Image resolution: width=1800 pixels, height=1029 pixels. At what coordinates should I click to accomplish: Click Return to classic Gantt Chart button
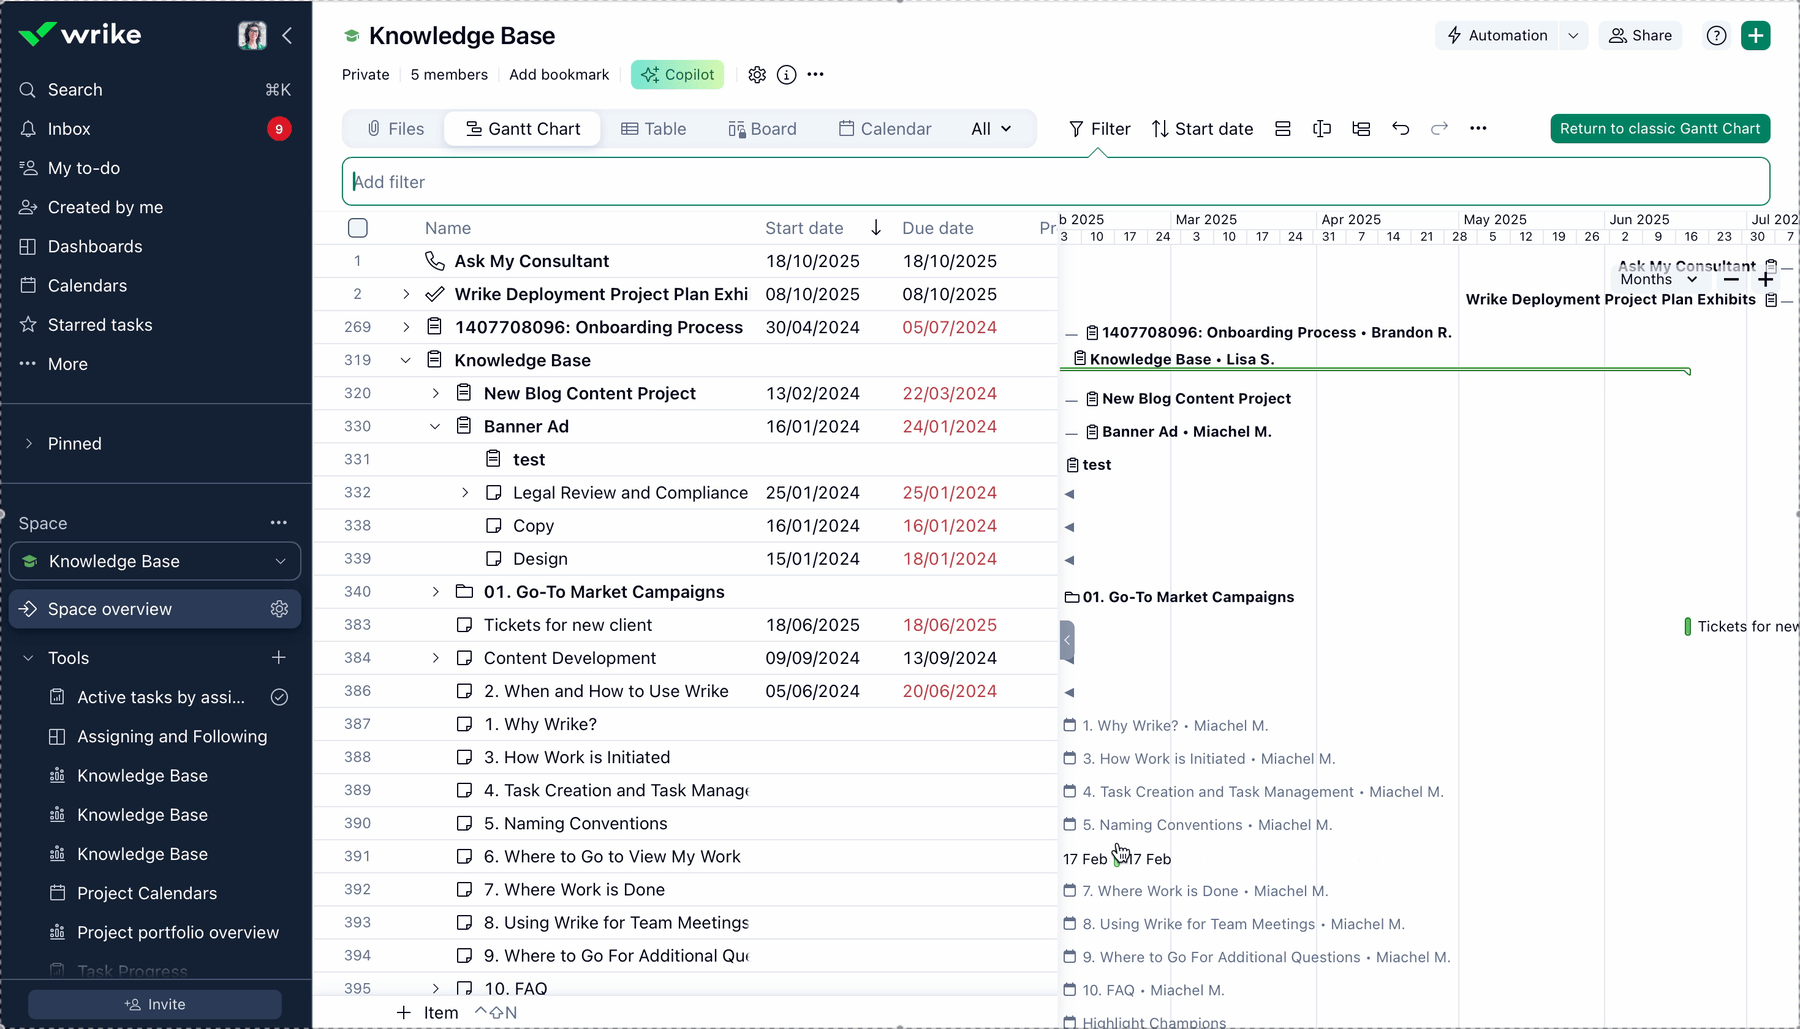1659,129
